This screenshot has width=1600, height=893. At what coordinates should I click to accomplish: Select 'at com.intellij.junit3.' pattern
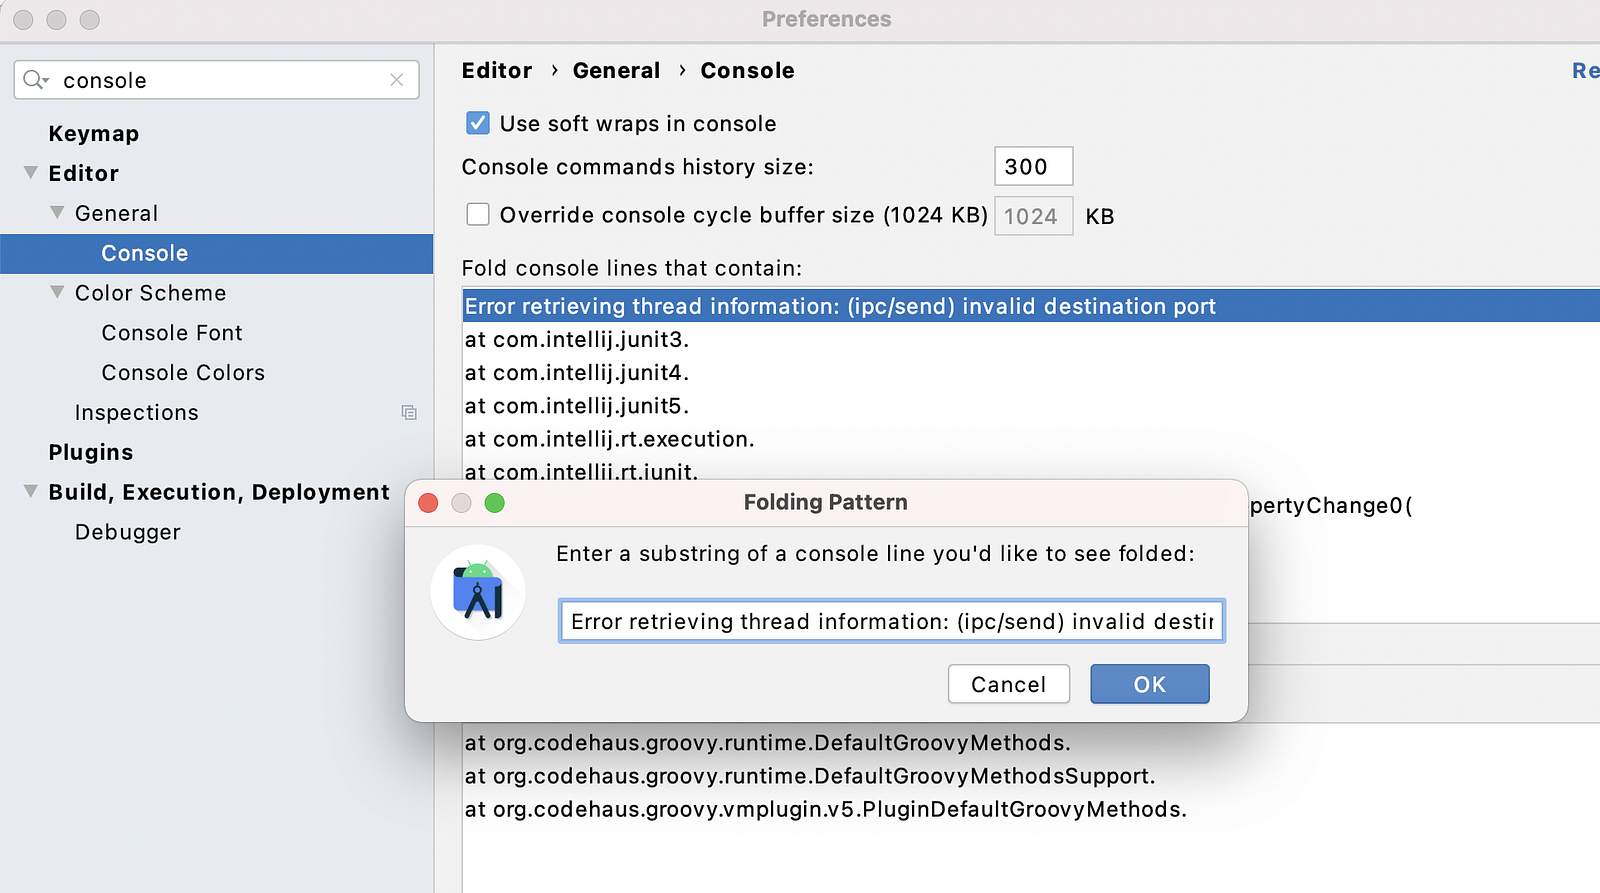[577, 340]
